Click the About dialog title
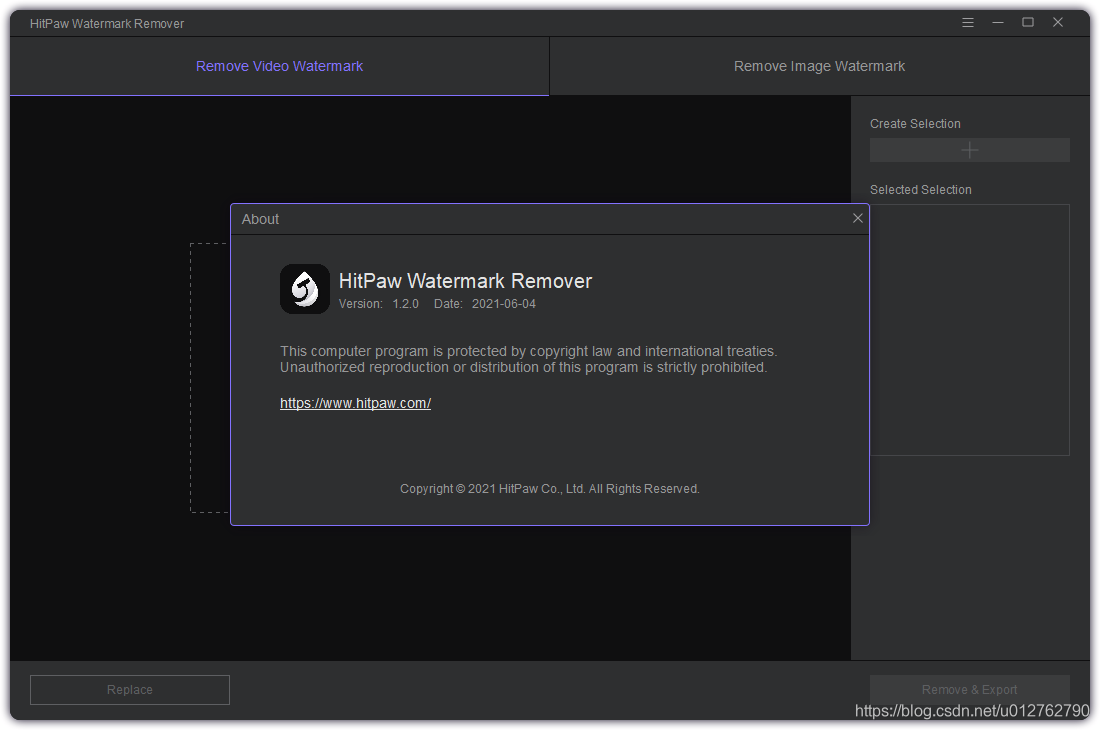This screenshot has height=730, width=1100. 260,219
